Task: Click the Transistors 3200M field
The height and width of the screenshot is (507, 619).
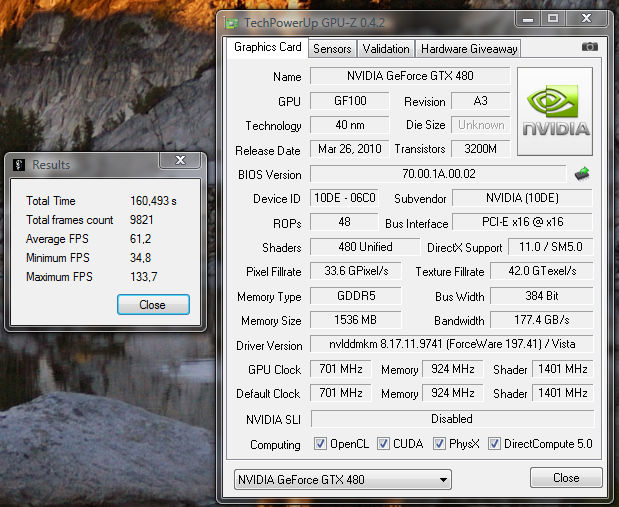Action: 480,149
